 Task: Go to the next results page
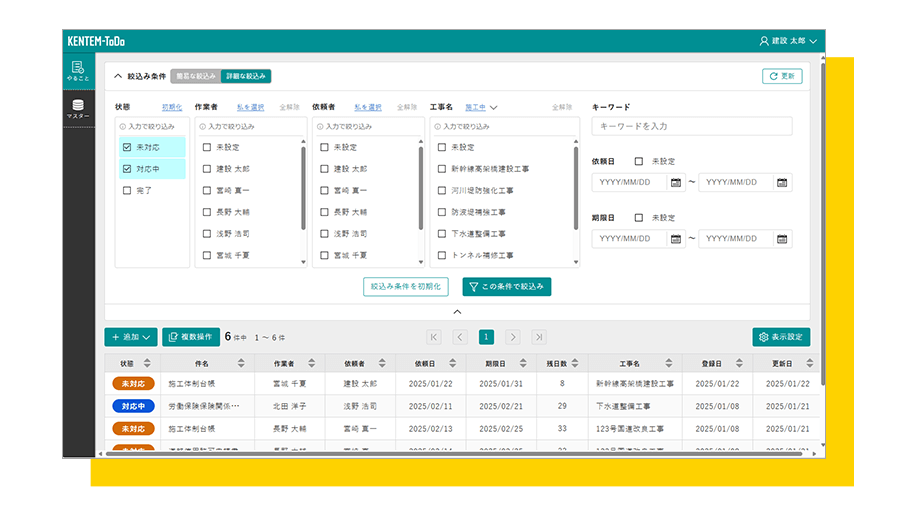point(512,338)
